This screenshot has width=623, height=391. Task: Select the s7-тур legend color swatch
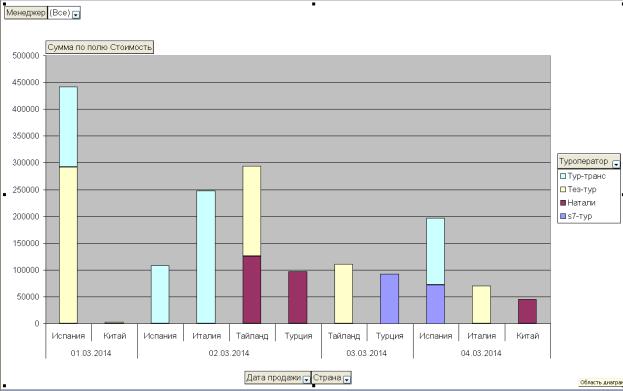click(563, 216)
